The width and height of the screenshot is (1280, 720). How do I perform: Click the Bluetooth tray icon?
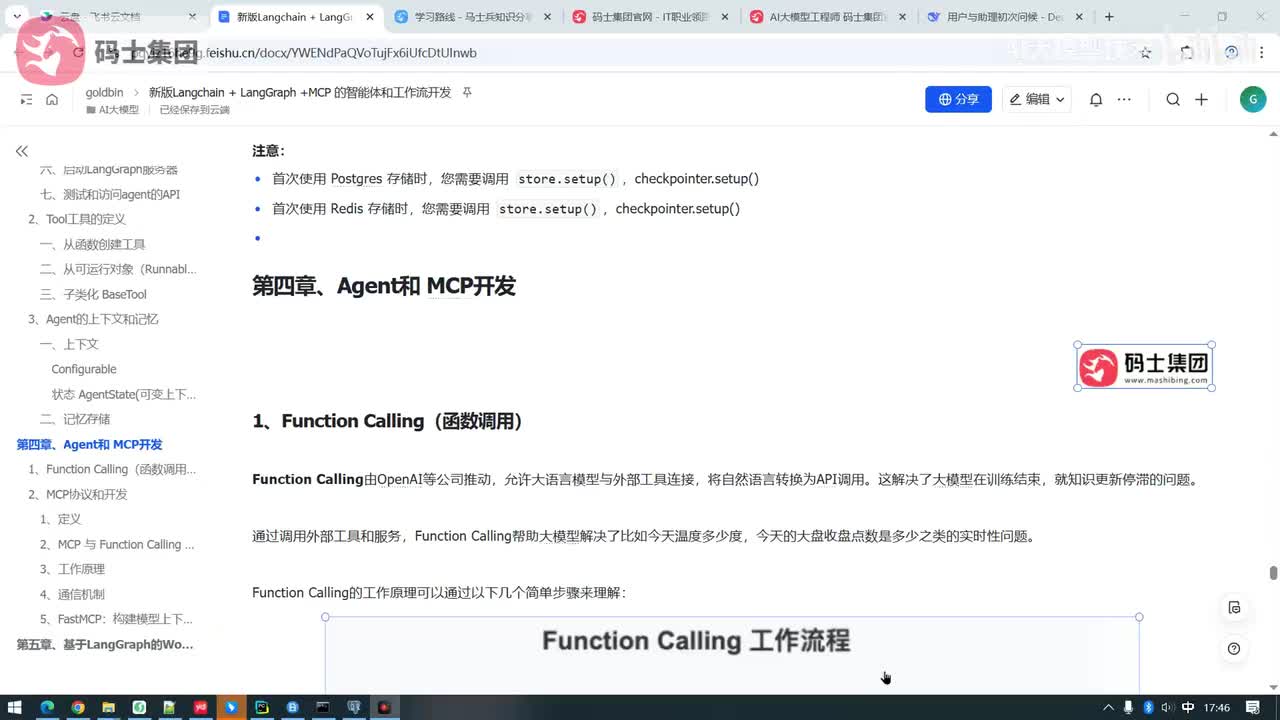[x=1149, y=707]
